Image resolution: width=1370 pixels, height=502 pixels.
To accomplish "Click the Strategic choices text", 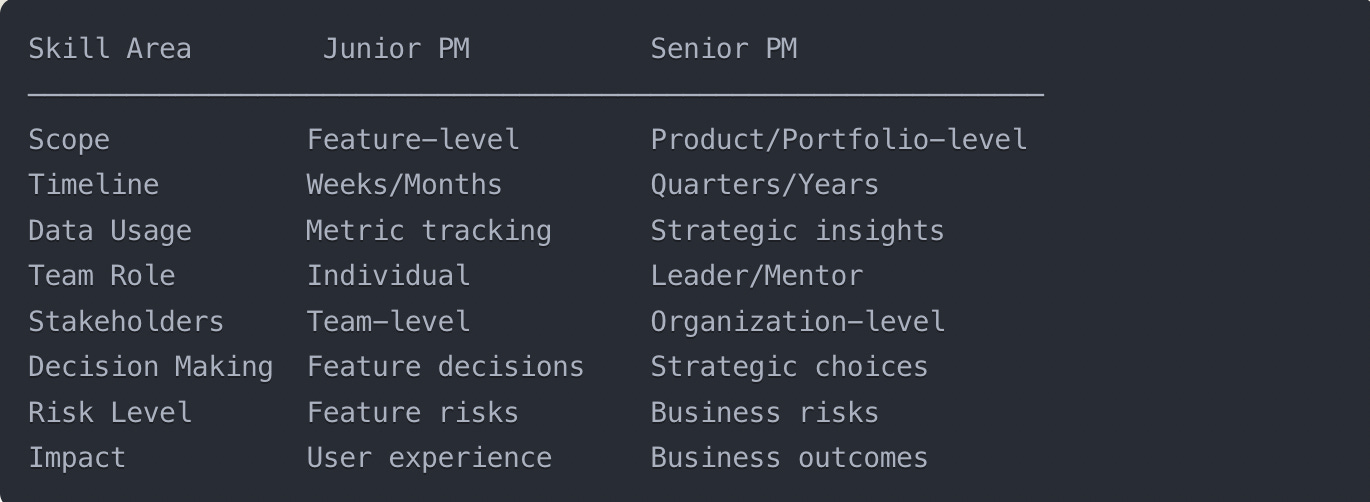I will (x=789, y=367).
